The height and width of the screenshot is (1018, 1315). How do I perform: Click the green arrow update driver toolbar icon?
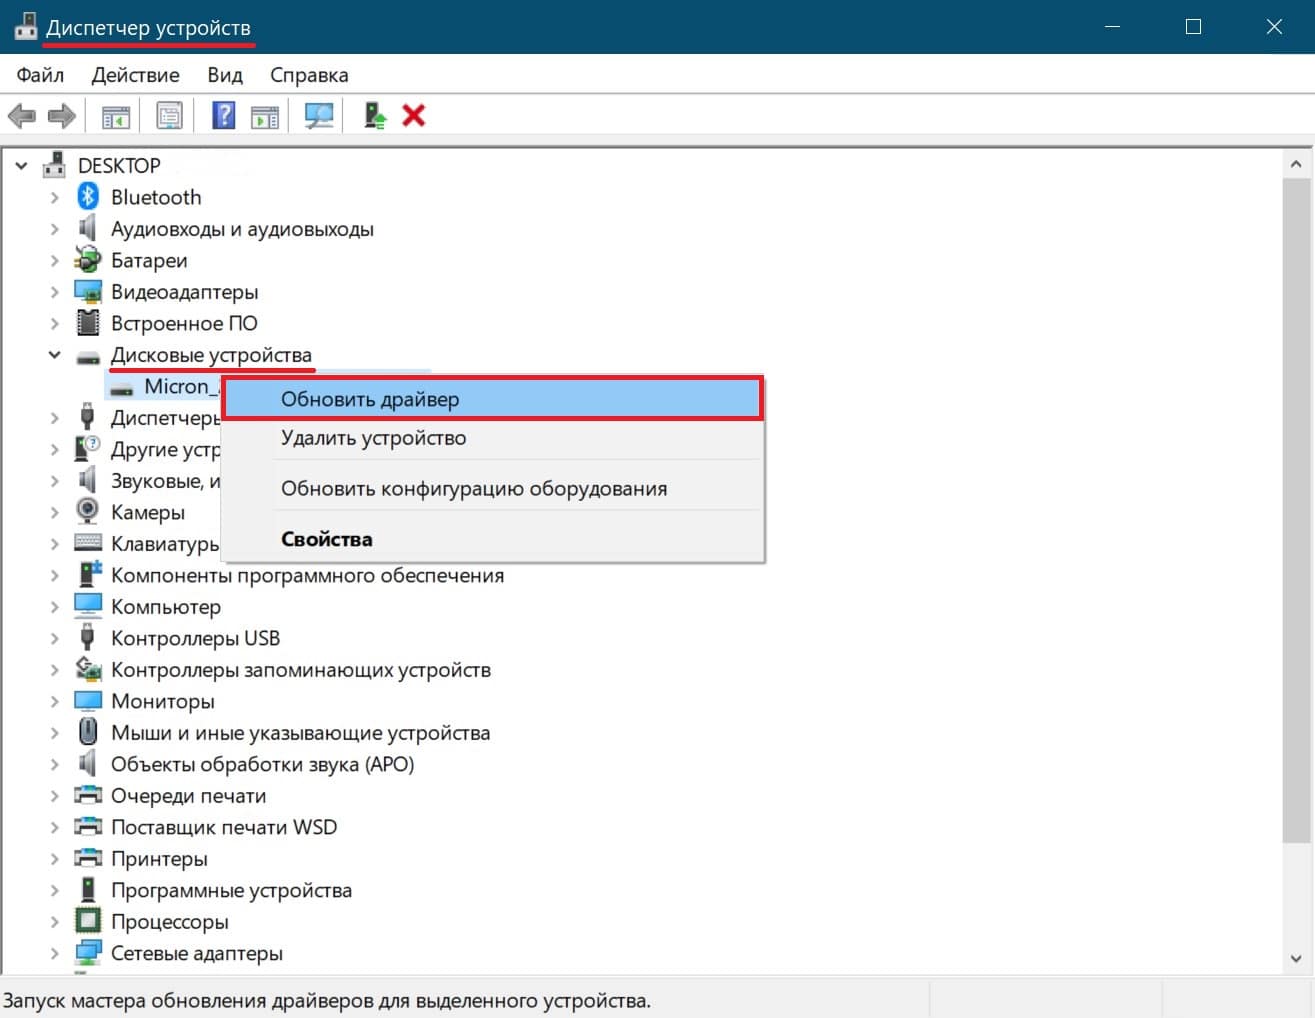(x=375, y=116)
